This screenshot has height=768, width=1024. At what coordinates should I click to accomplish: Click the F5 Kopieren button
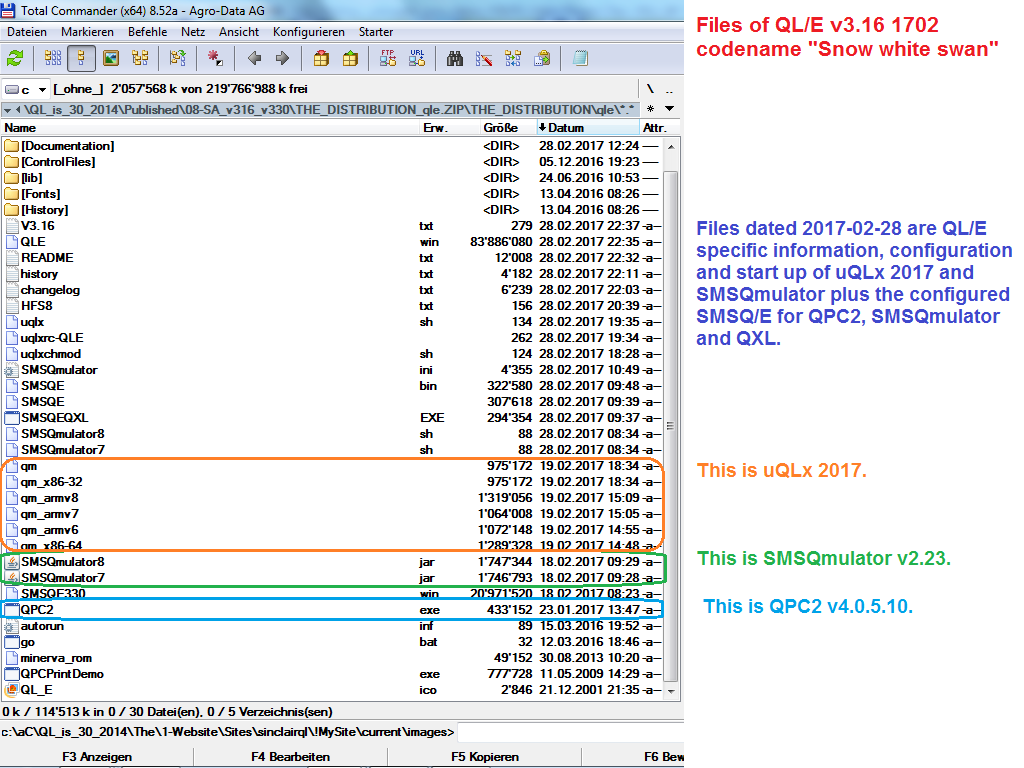click(x=485, y=757)
